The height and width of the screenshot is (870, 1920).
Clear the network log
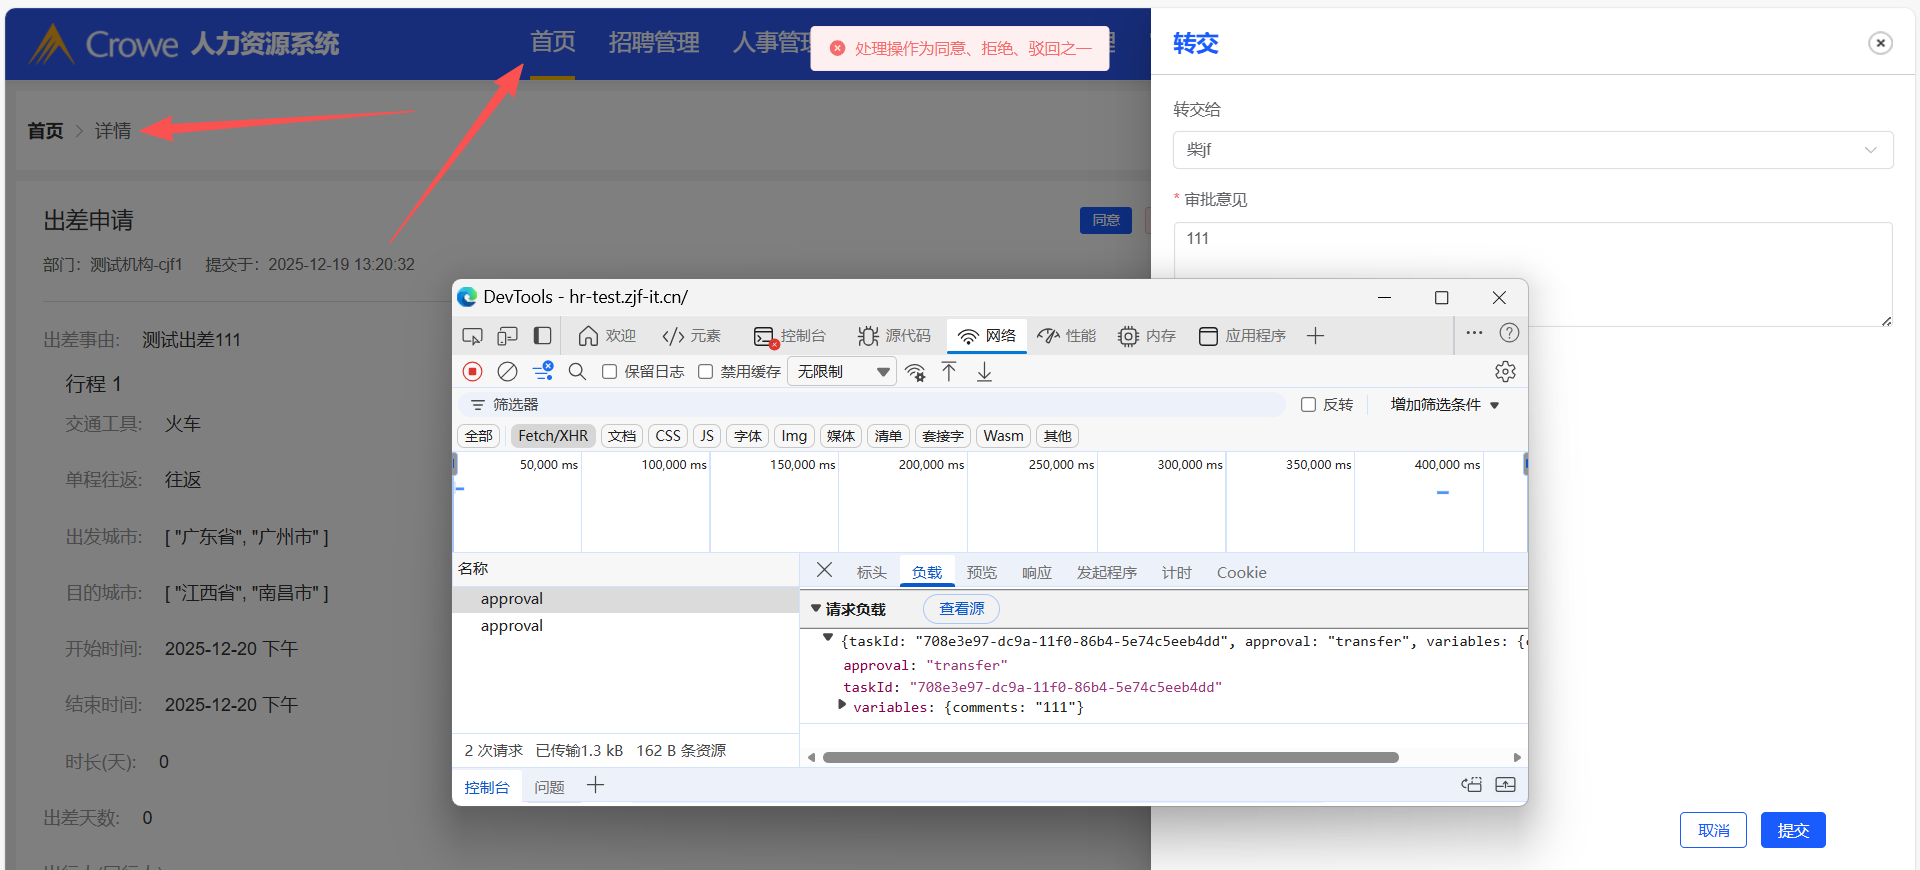point(507,372)
